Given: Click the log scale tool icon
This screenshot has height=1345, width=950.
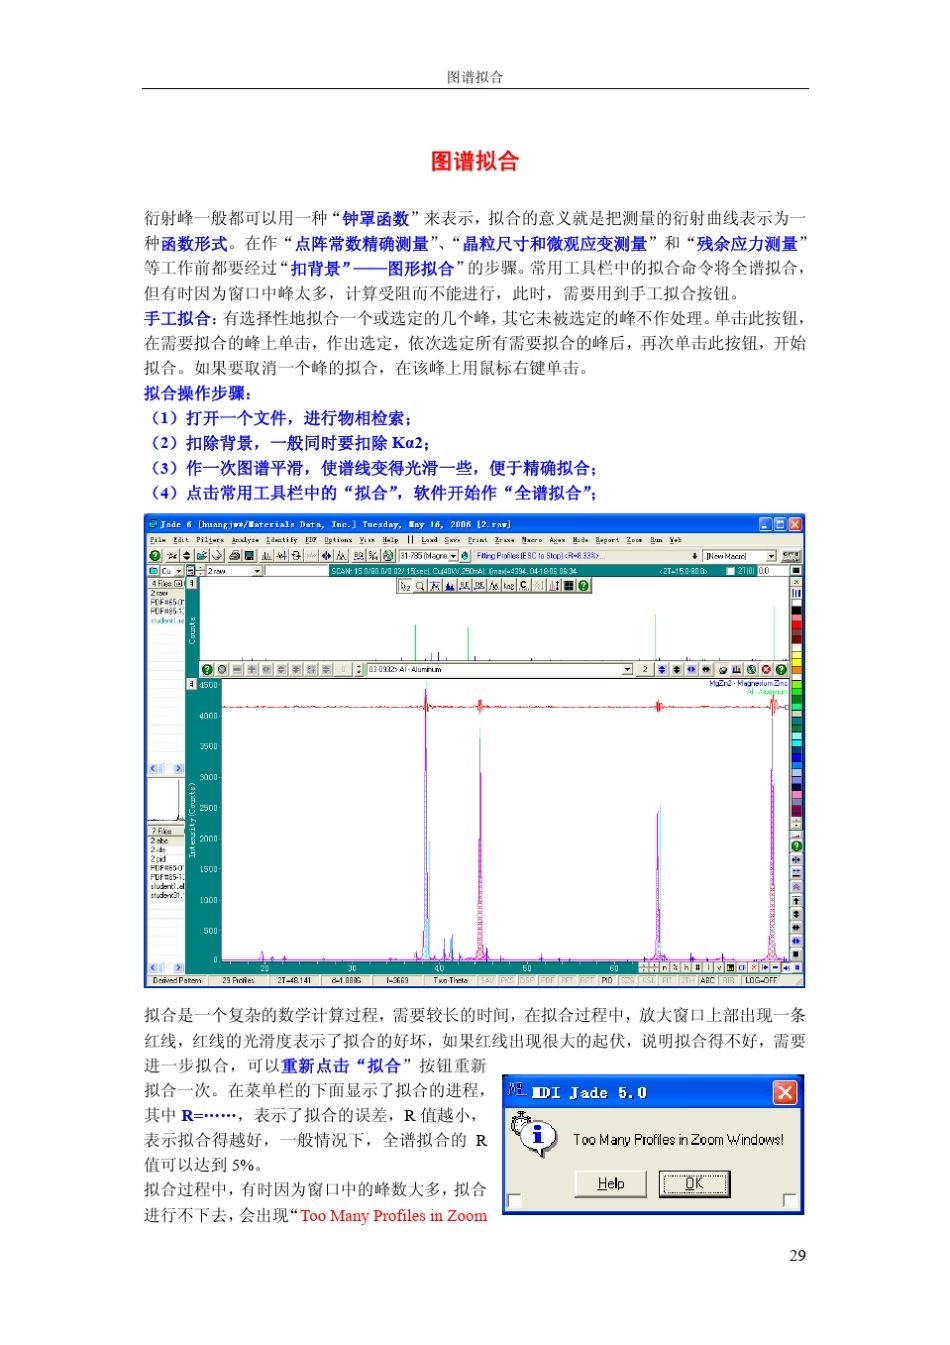Looking at the screenshot, I should pyautogui.click(x=508, y=585).
